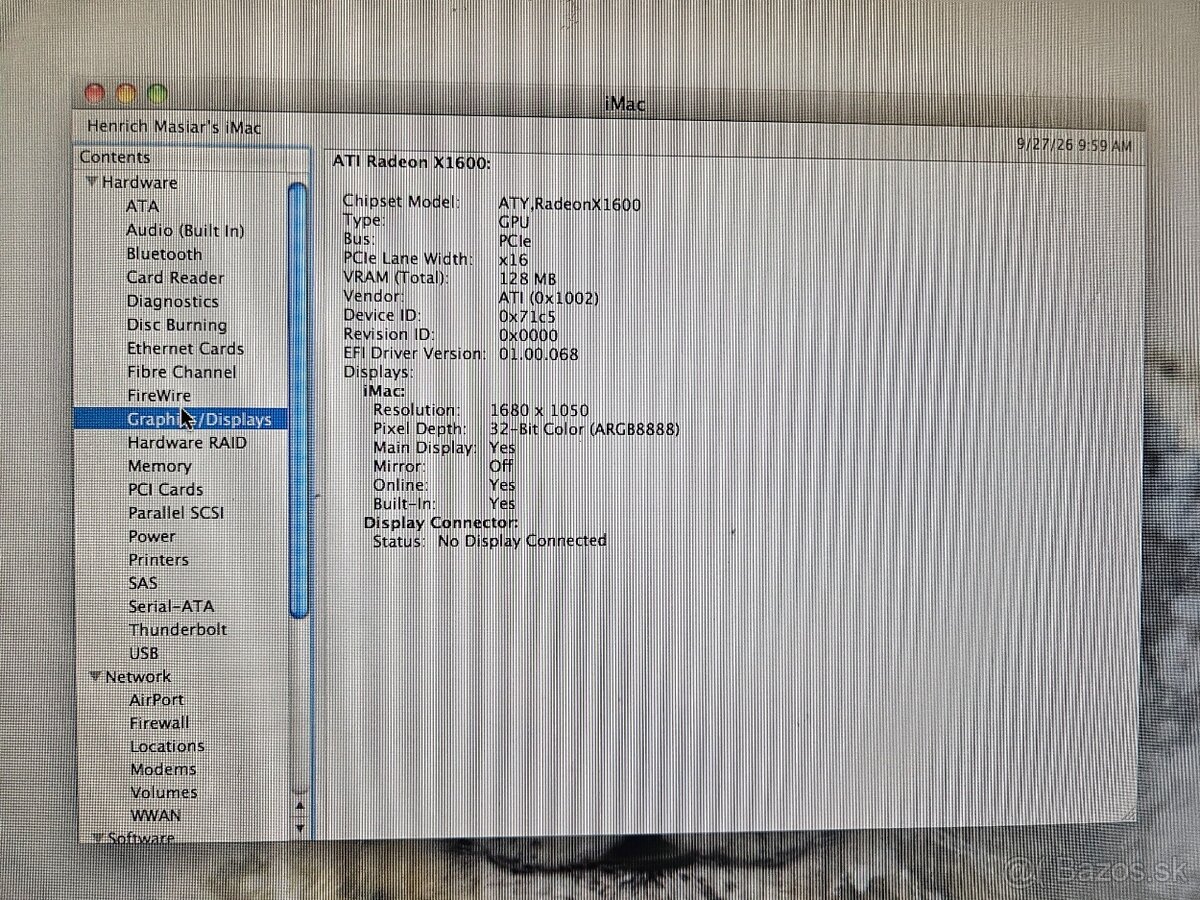The width and height of the screenshot is (1200, 900).
Task: Select SAS entry in sidebar
Action: 142,583
